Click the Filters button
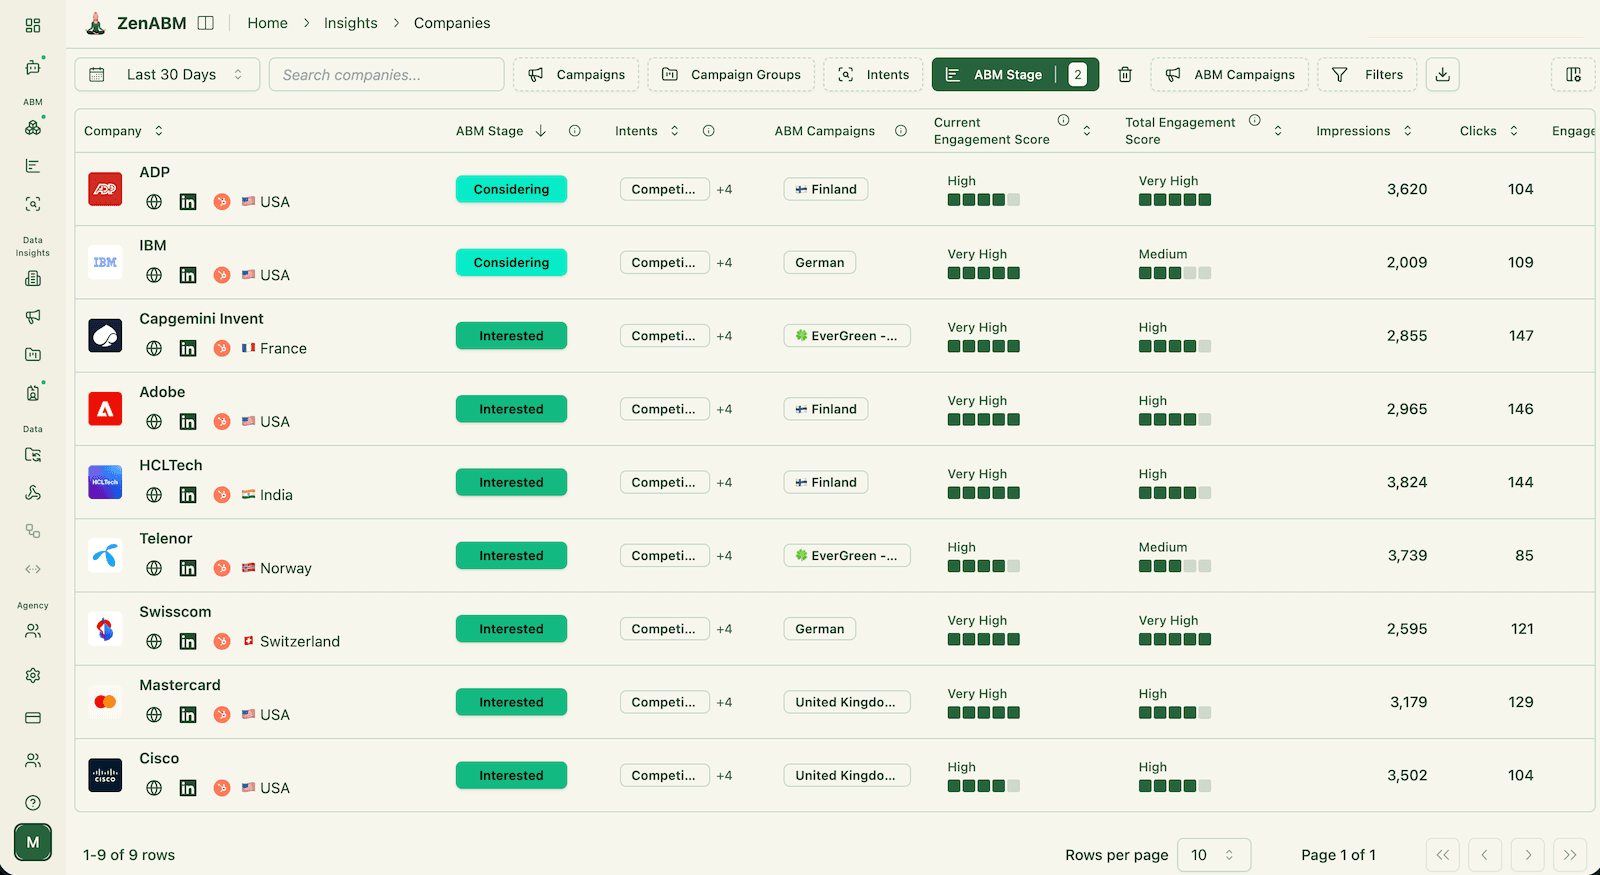The width and height of the screenshot is (1600, 875). (1367, 75)
